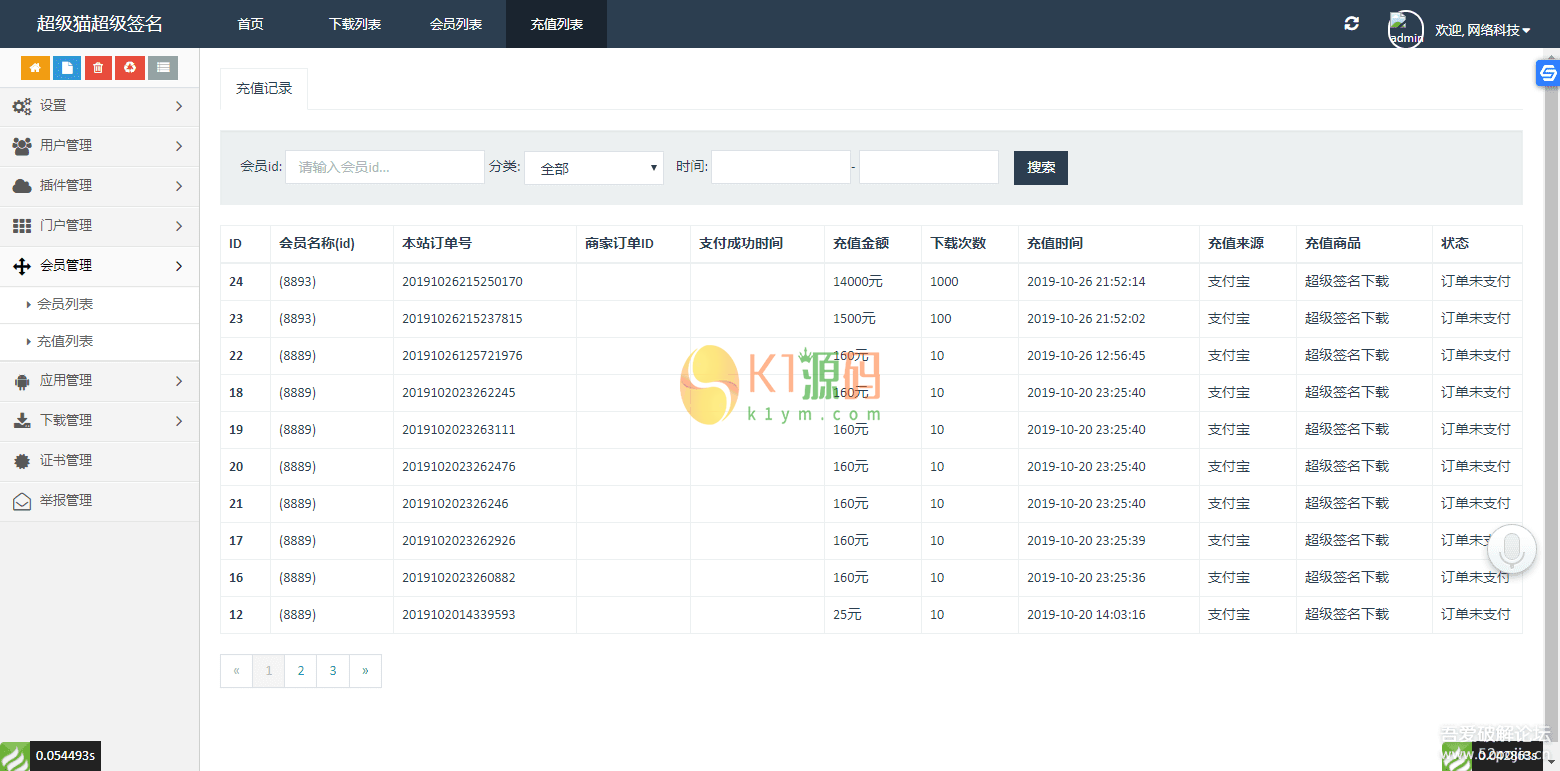Click the red trash can icon
This screenshot has width=1560, height=771.
pos(97,67)
